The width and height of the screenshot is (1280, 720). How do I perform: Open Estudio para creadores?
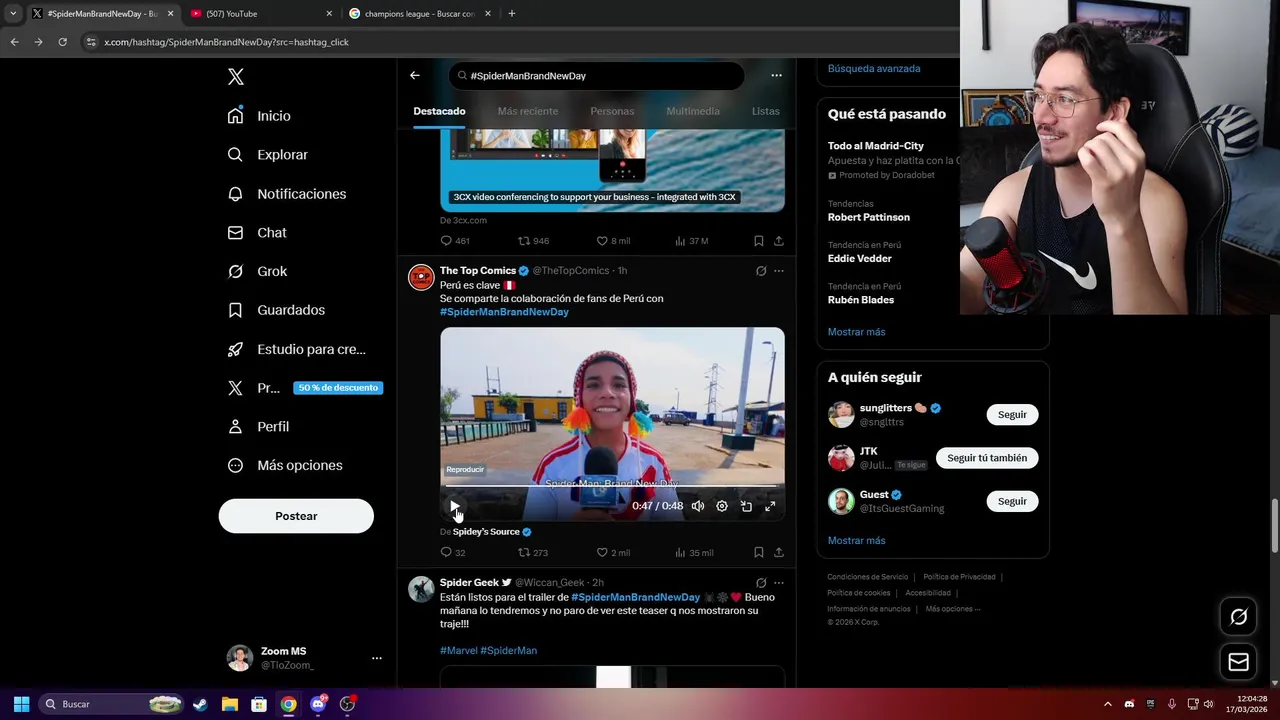[x=296, y=349]
